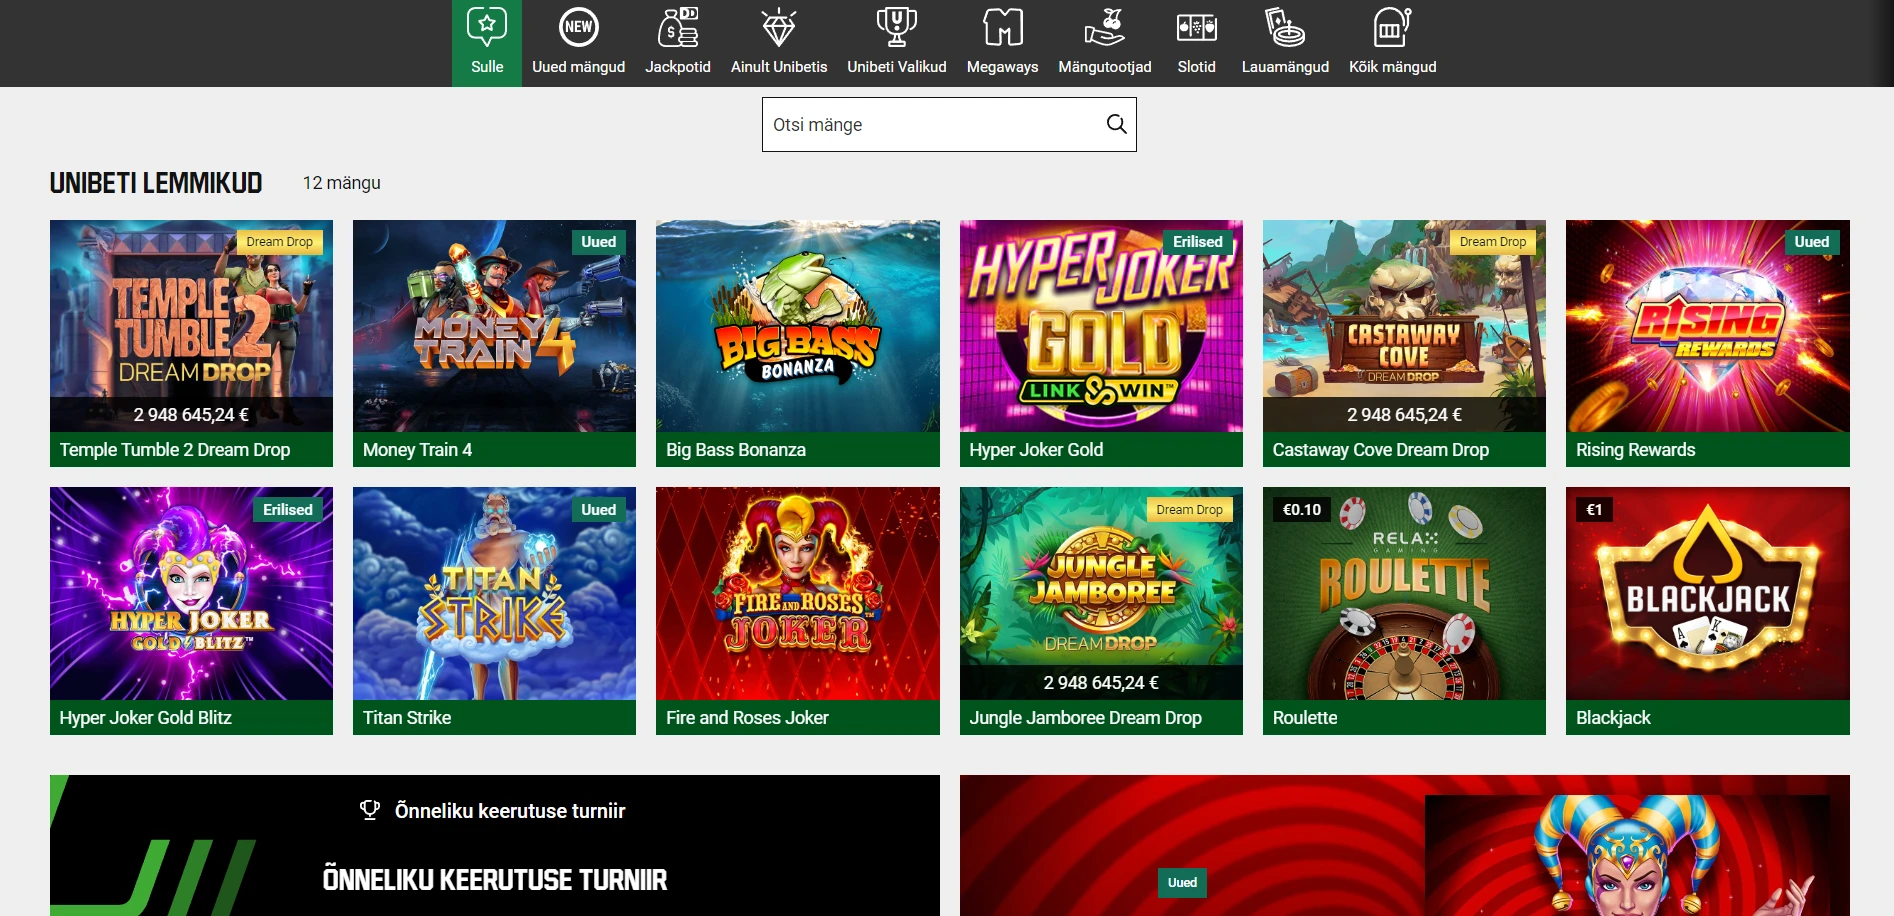Open Hyper Joker Gold Link&Win thumbnail
1894x916 pixels.
click(x=1101, y=326)
